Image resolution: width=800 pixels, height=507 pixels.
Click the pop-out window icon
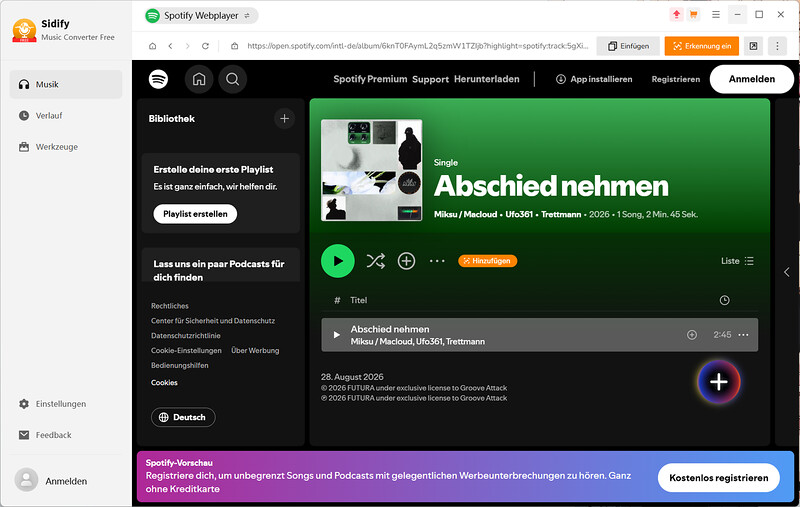pos(753,46)
